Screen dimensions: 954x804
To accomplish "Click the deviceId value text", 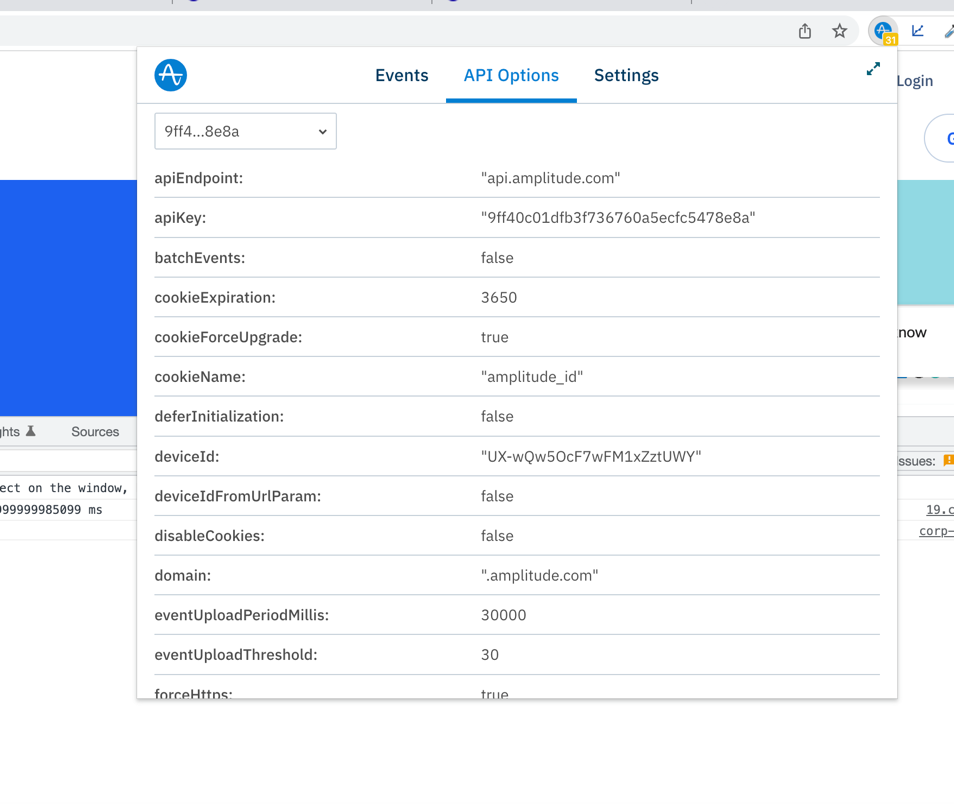I will pyautogui.click(x=591, y=457).
